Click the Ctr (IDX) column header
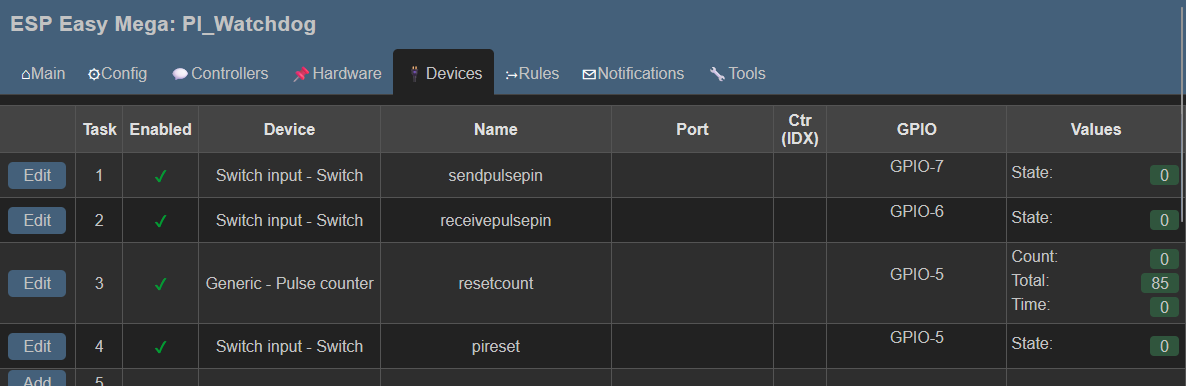 [799, 129]
